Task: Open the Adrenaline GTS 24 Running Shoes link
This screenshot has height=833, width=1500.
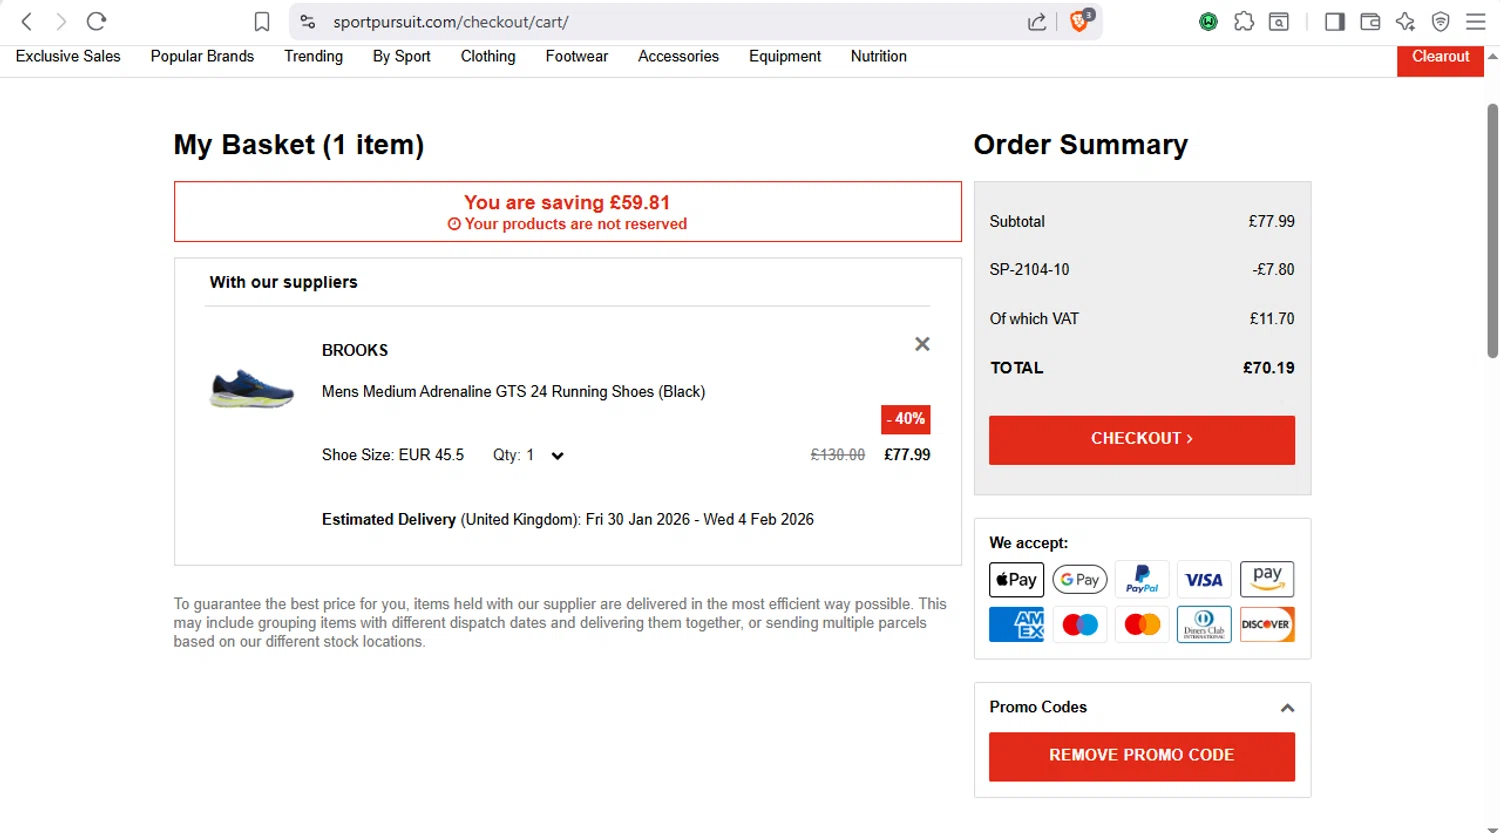Action: 513,392
